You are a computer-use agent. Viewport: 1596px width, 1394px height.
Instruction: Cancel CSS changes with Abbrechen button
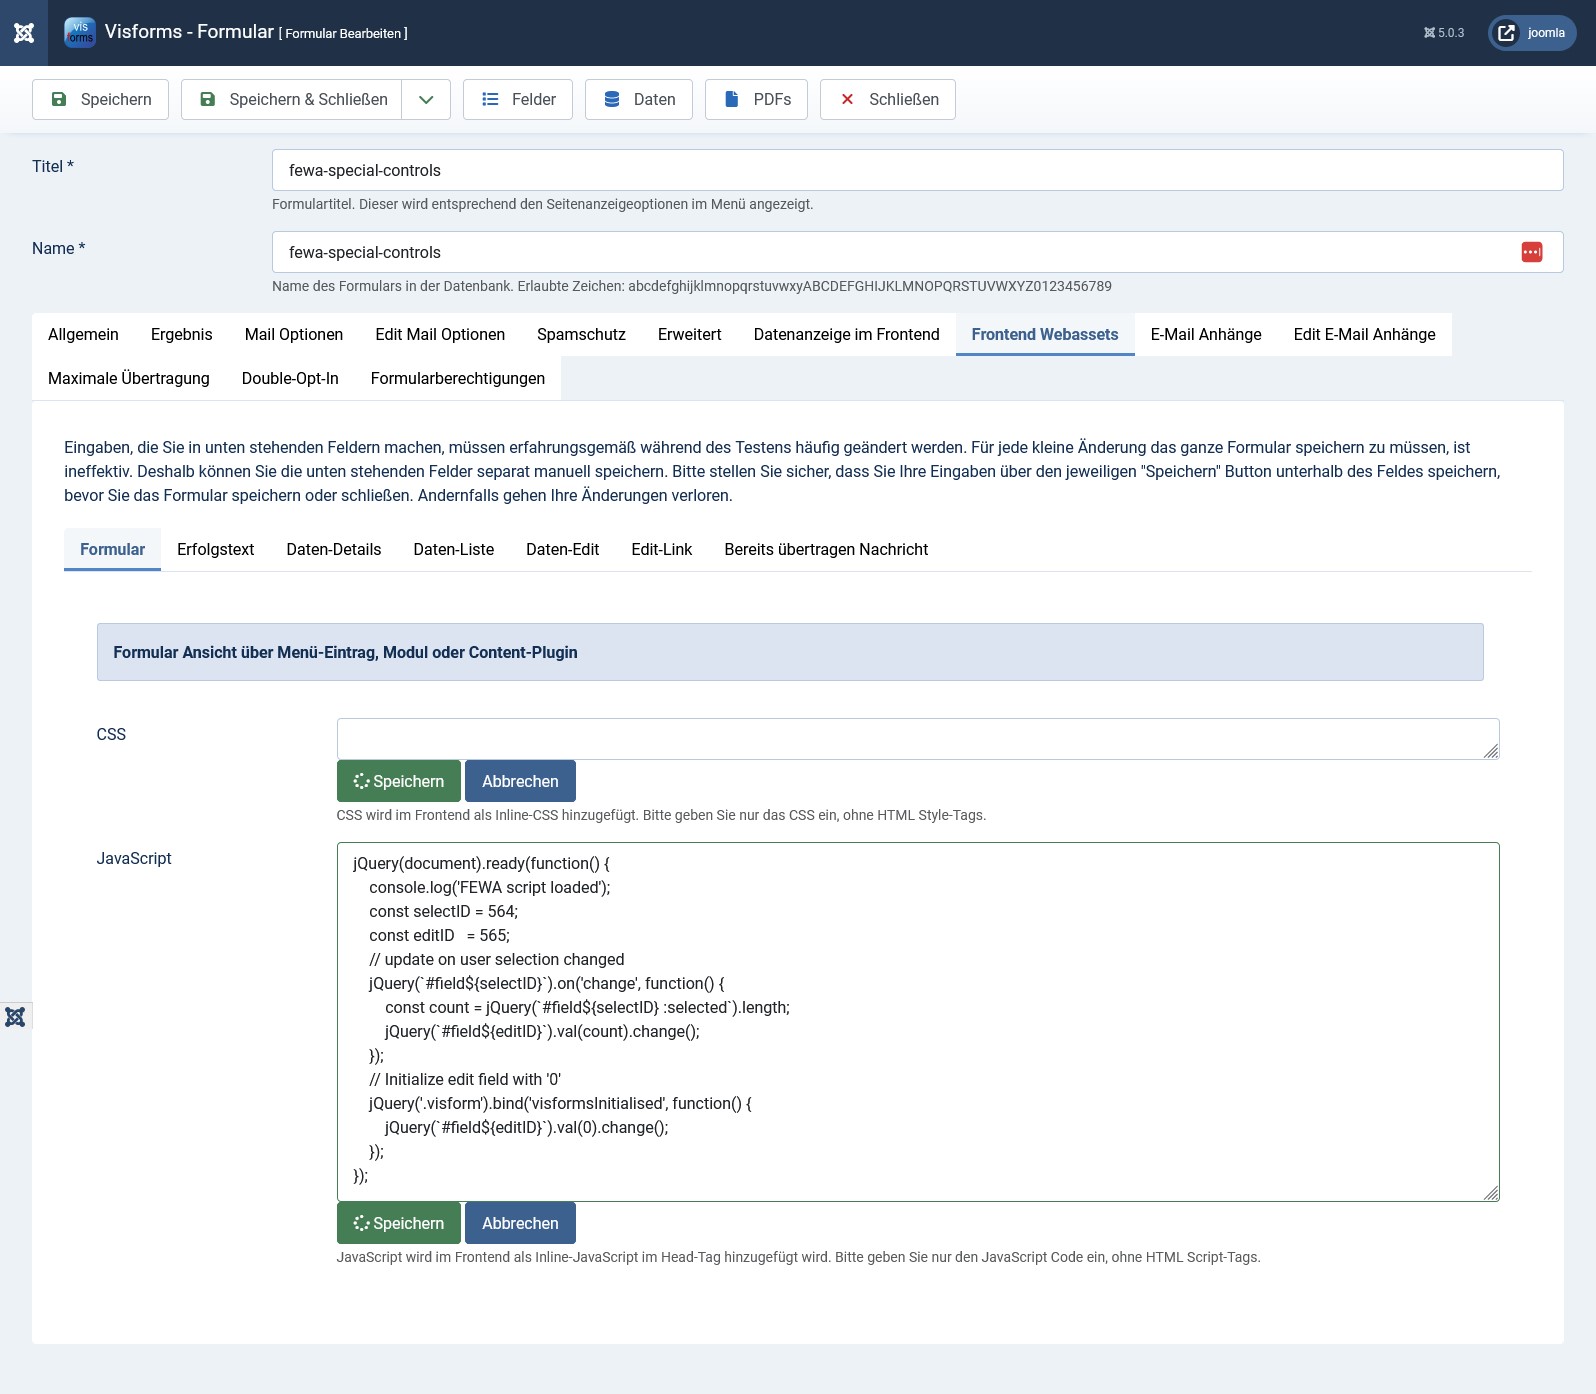pyautogui.click(x=520, y=781)
